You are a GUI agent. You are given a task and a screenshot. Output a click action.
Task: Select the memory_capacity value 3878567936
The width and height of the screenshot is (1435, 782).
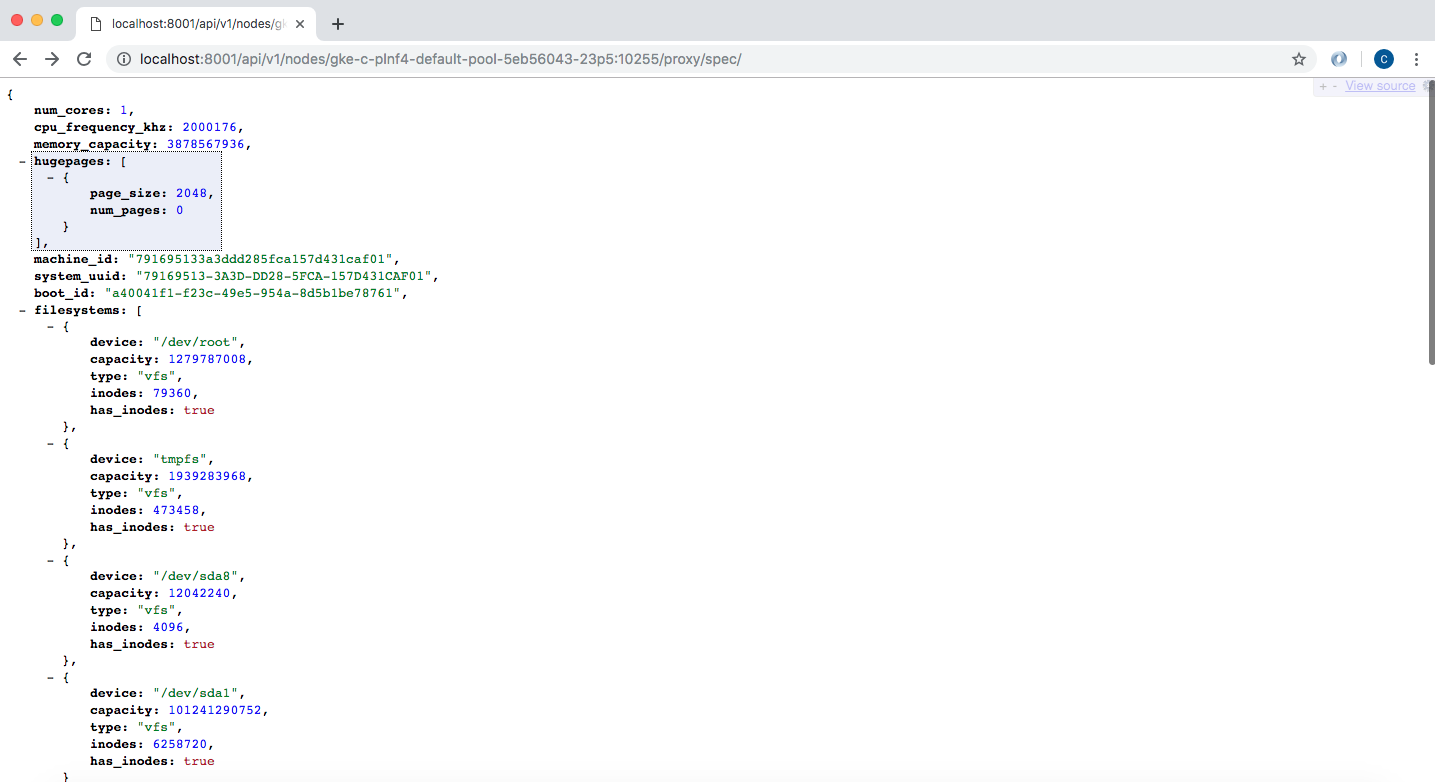point(206,144)
